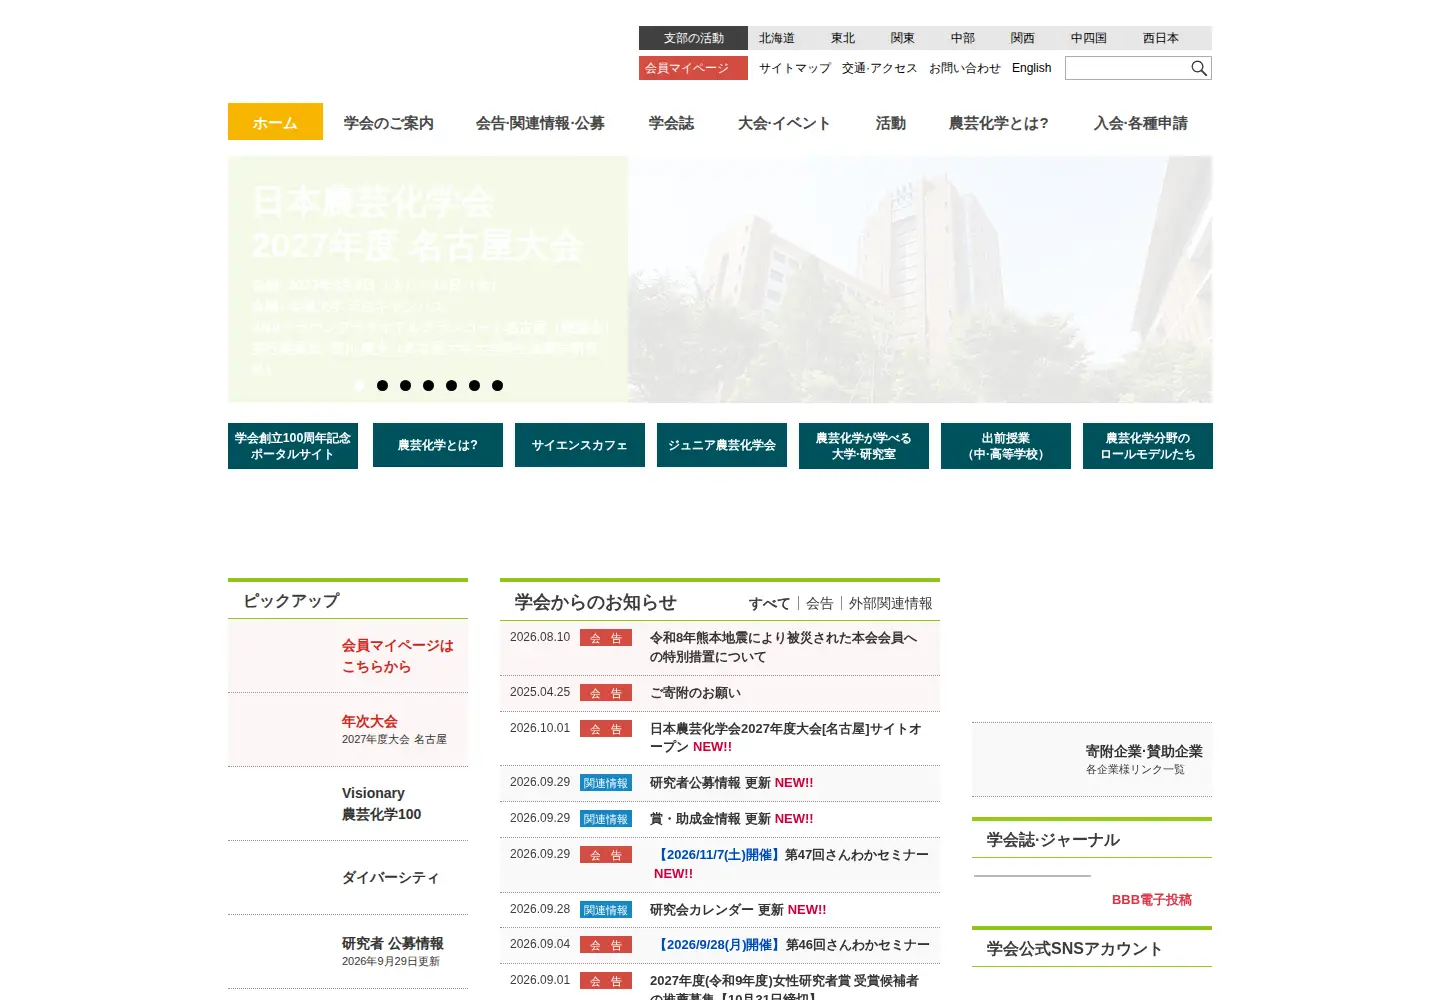Click the サイエンスカフェ banner button

point(580,445)
